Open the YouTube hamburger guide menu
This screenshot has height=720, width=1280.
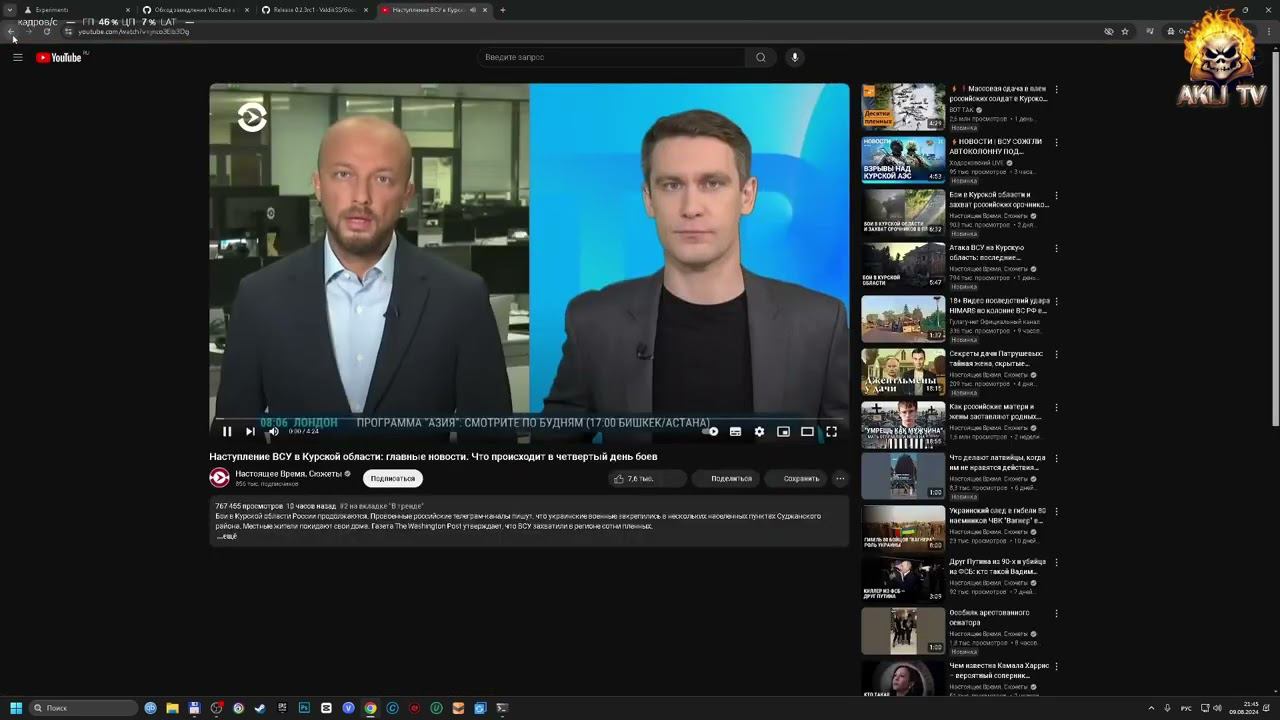(x=18, y=57)
